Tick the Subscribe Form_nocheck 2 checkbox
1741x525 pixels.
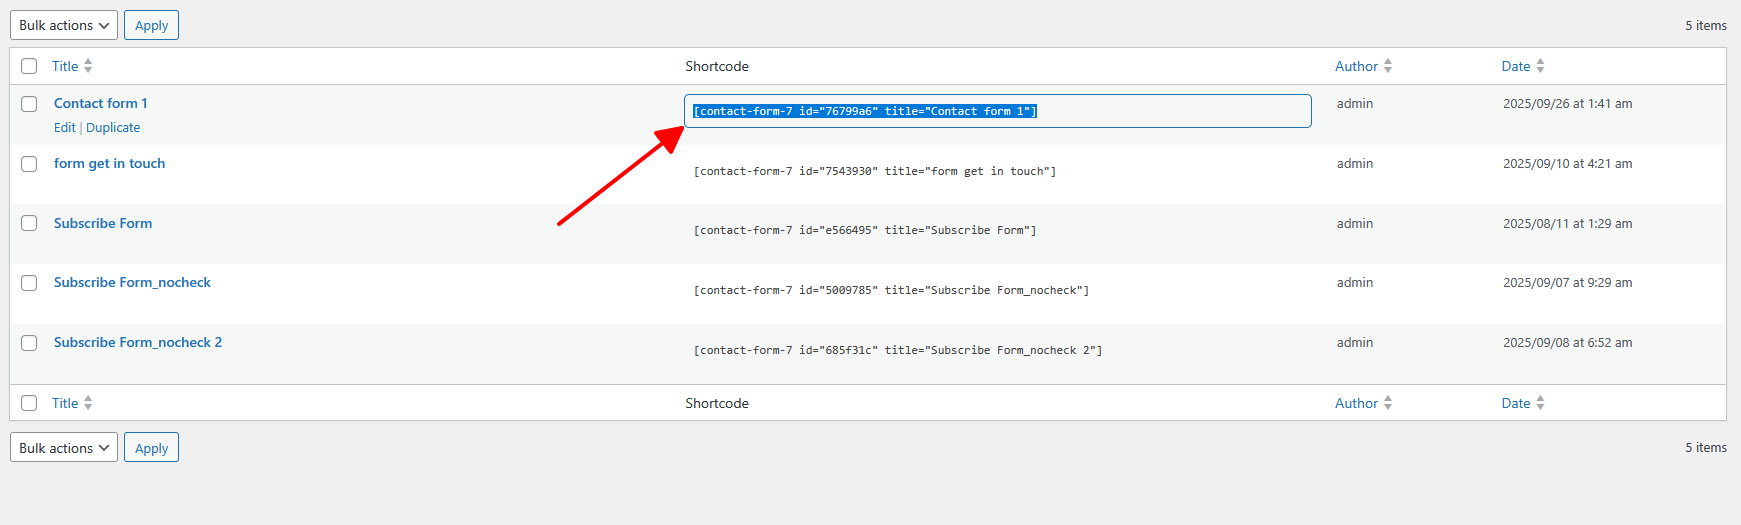point(29,343)
